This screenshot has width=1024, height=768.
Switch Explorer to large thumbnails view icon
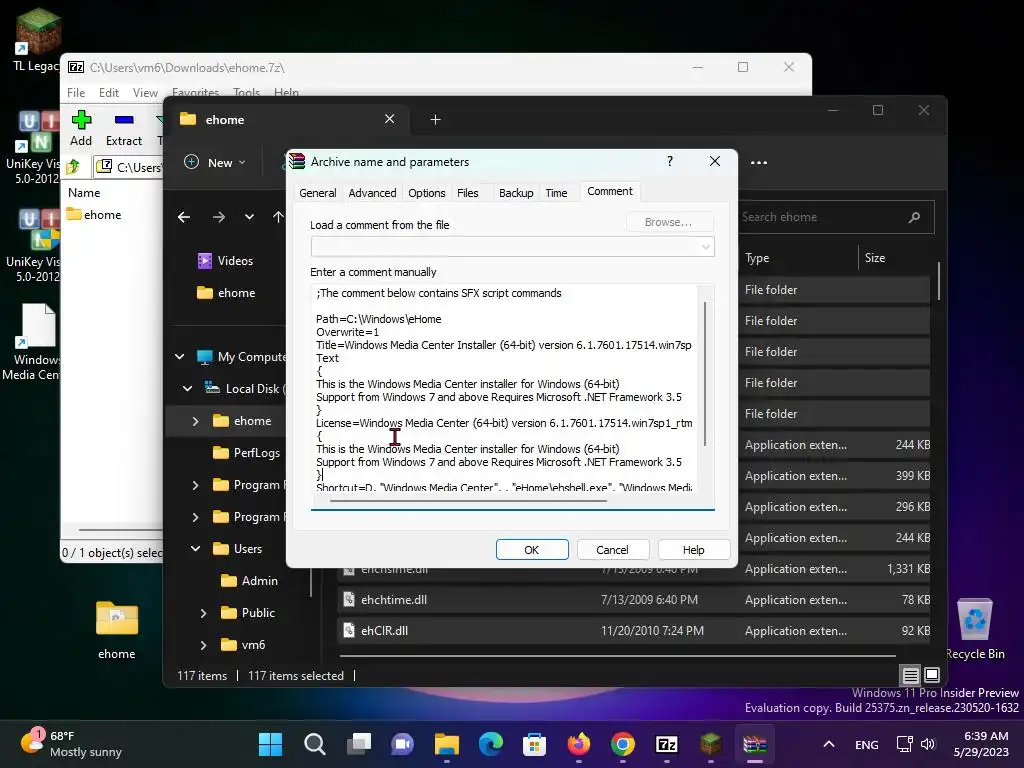tap(933, 675)
